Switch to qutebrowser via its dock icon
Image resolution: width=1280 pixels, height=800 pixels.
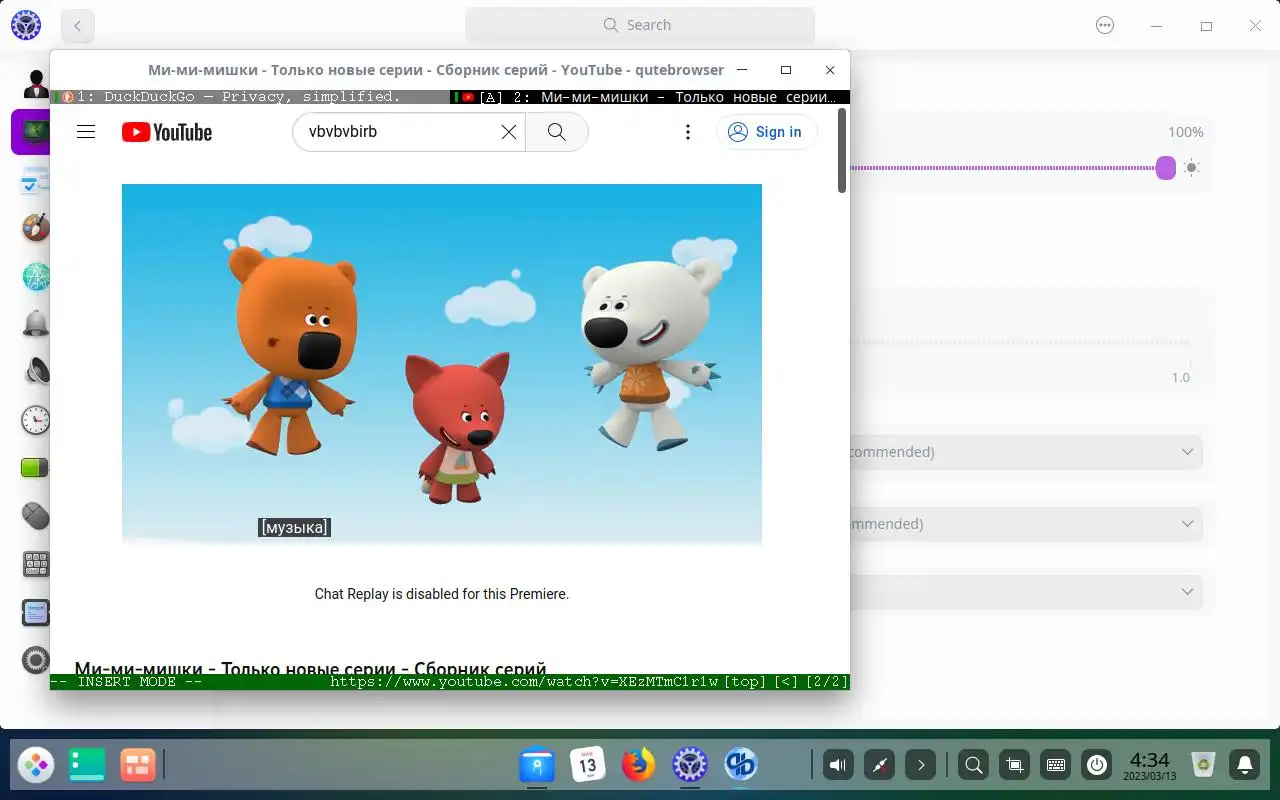pos(741,766)
